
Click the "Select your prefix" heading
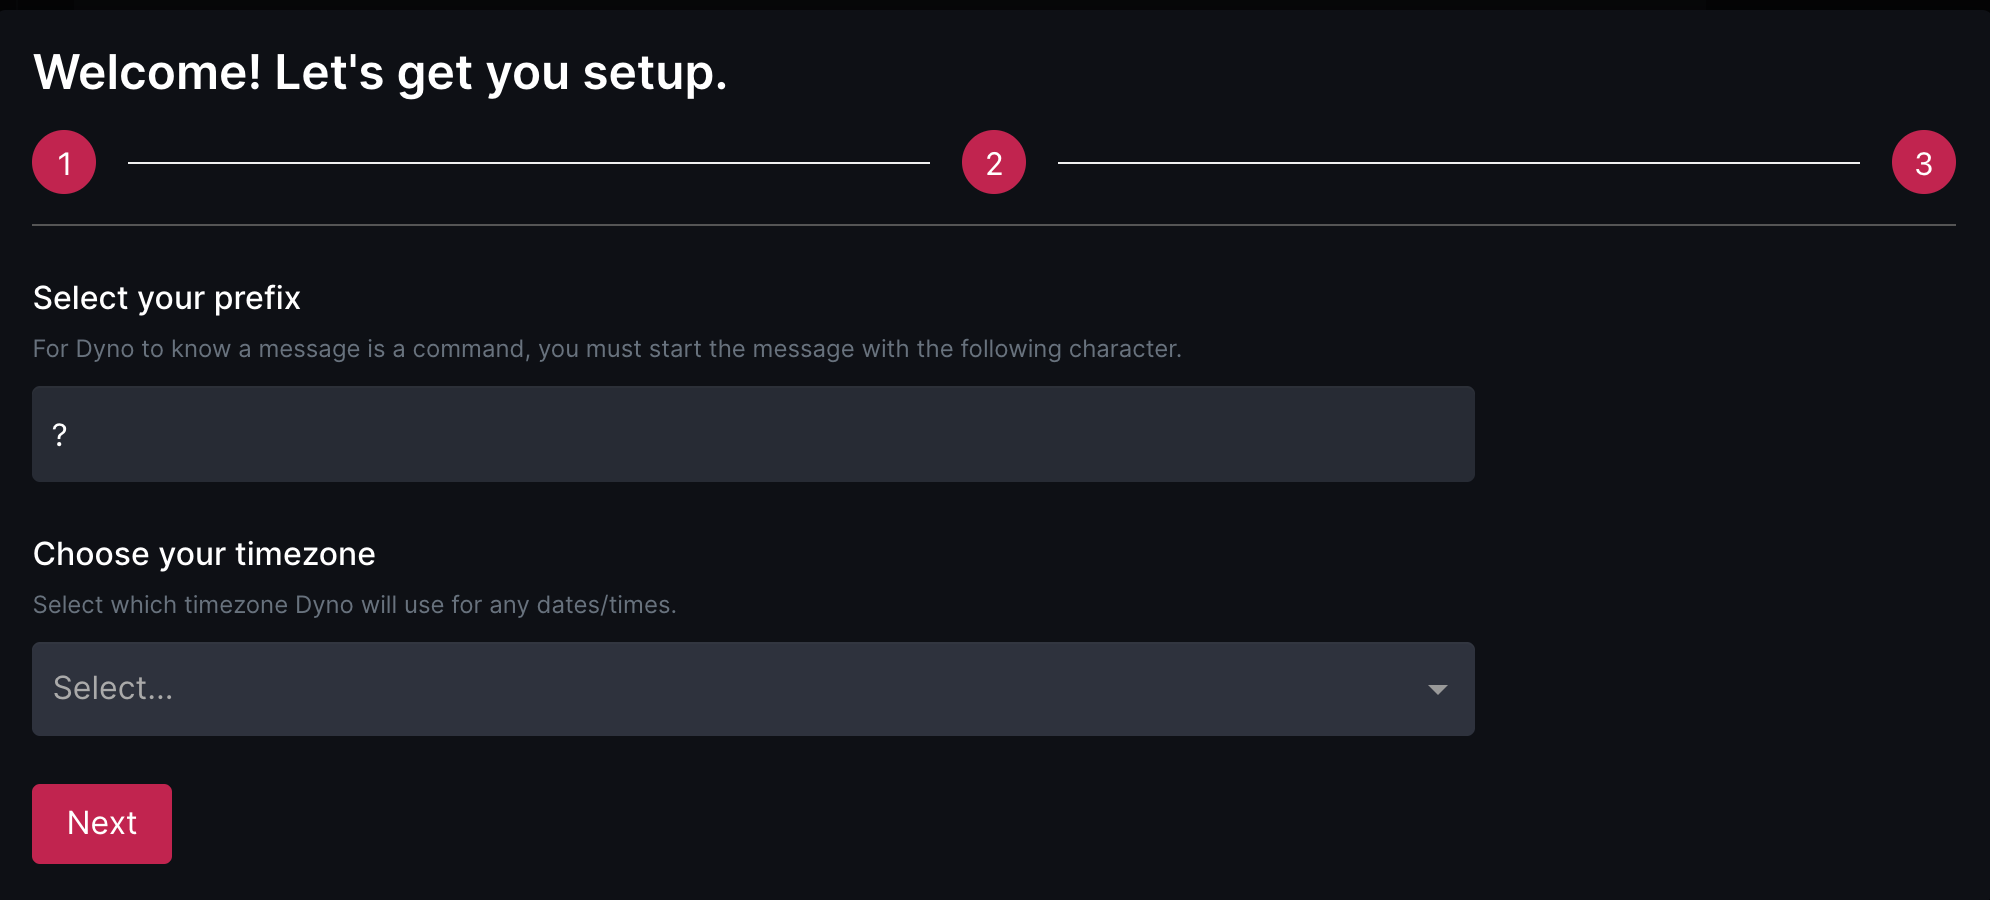(167, 298)
